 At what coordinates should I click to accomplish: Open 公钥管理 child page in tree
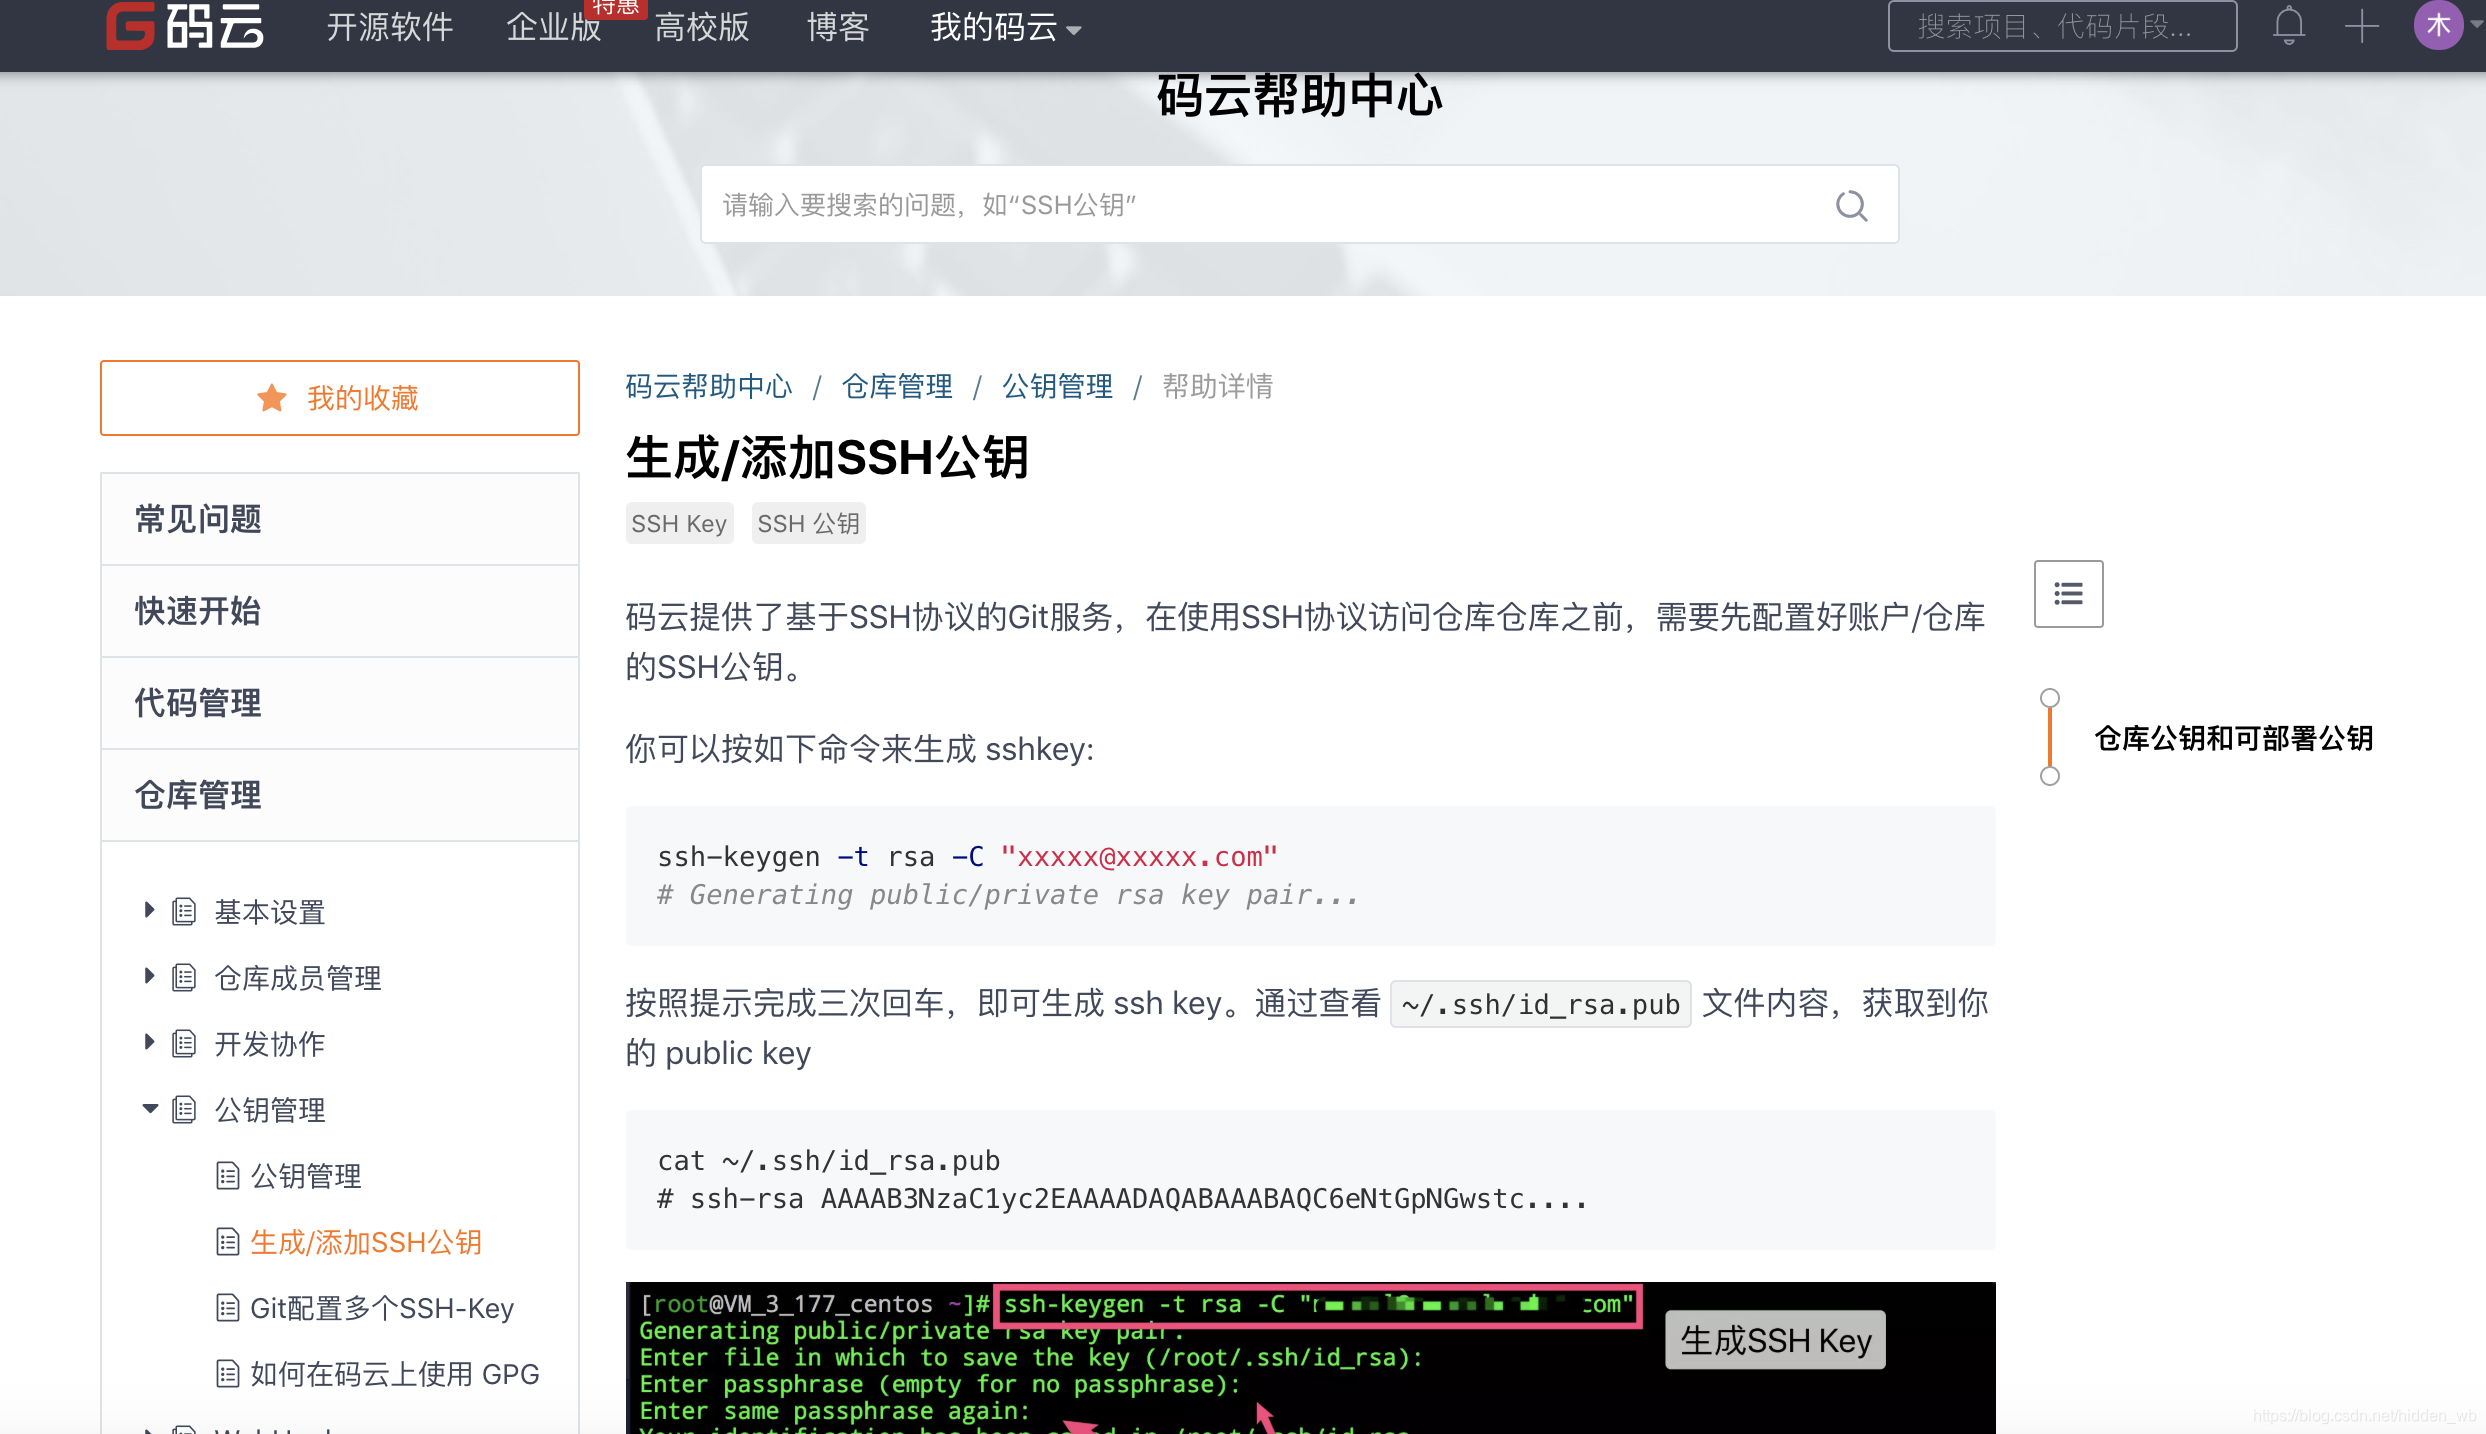click(306, 1175)
